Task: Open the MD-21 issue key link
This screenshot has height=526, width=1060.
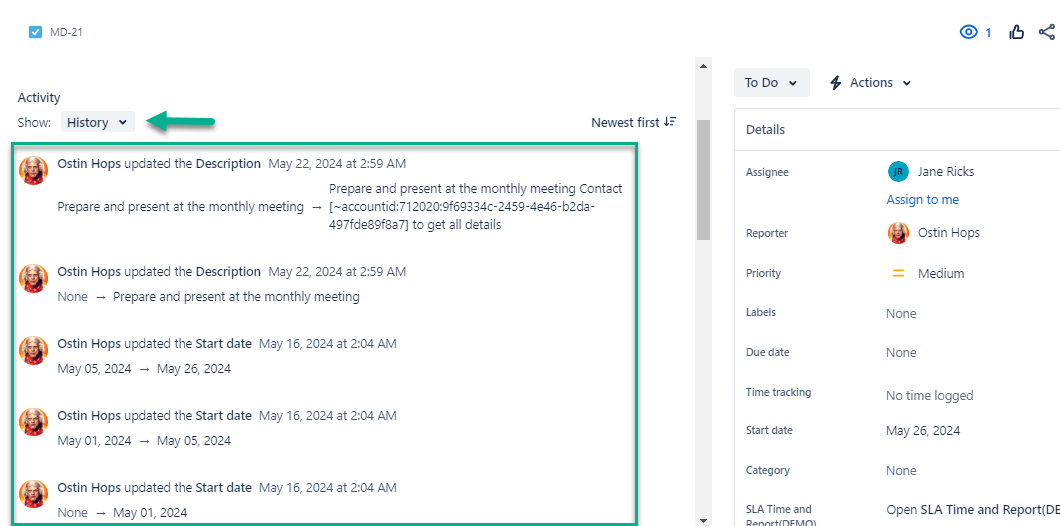Action: 66,32
